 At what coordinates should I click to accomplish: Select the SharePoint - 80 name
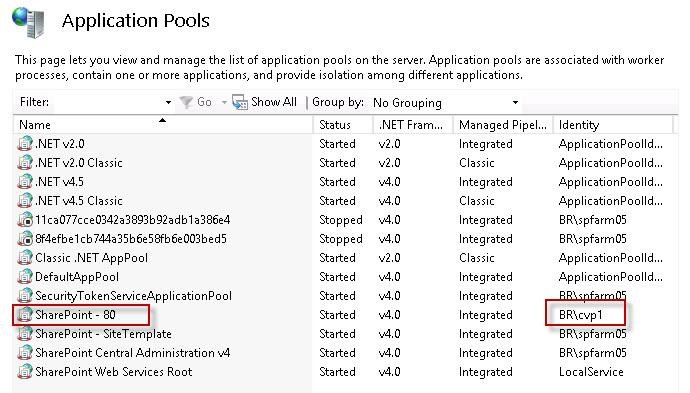click(x=75, y=315)
